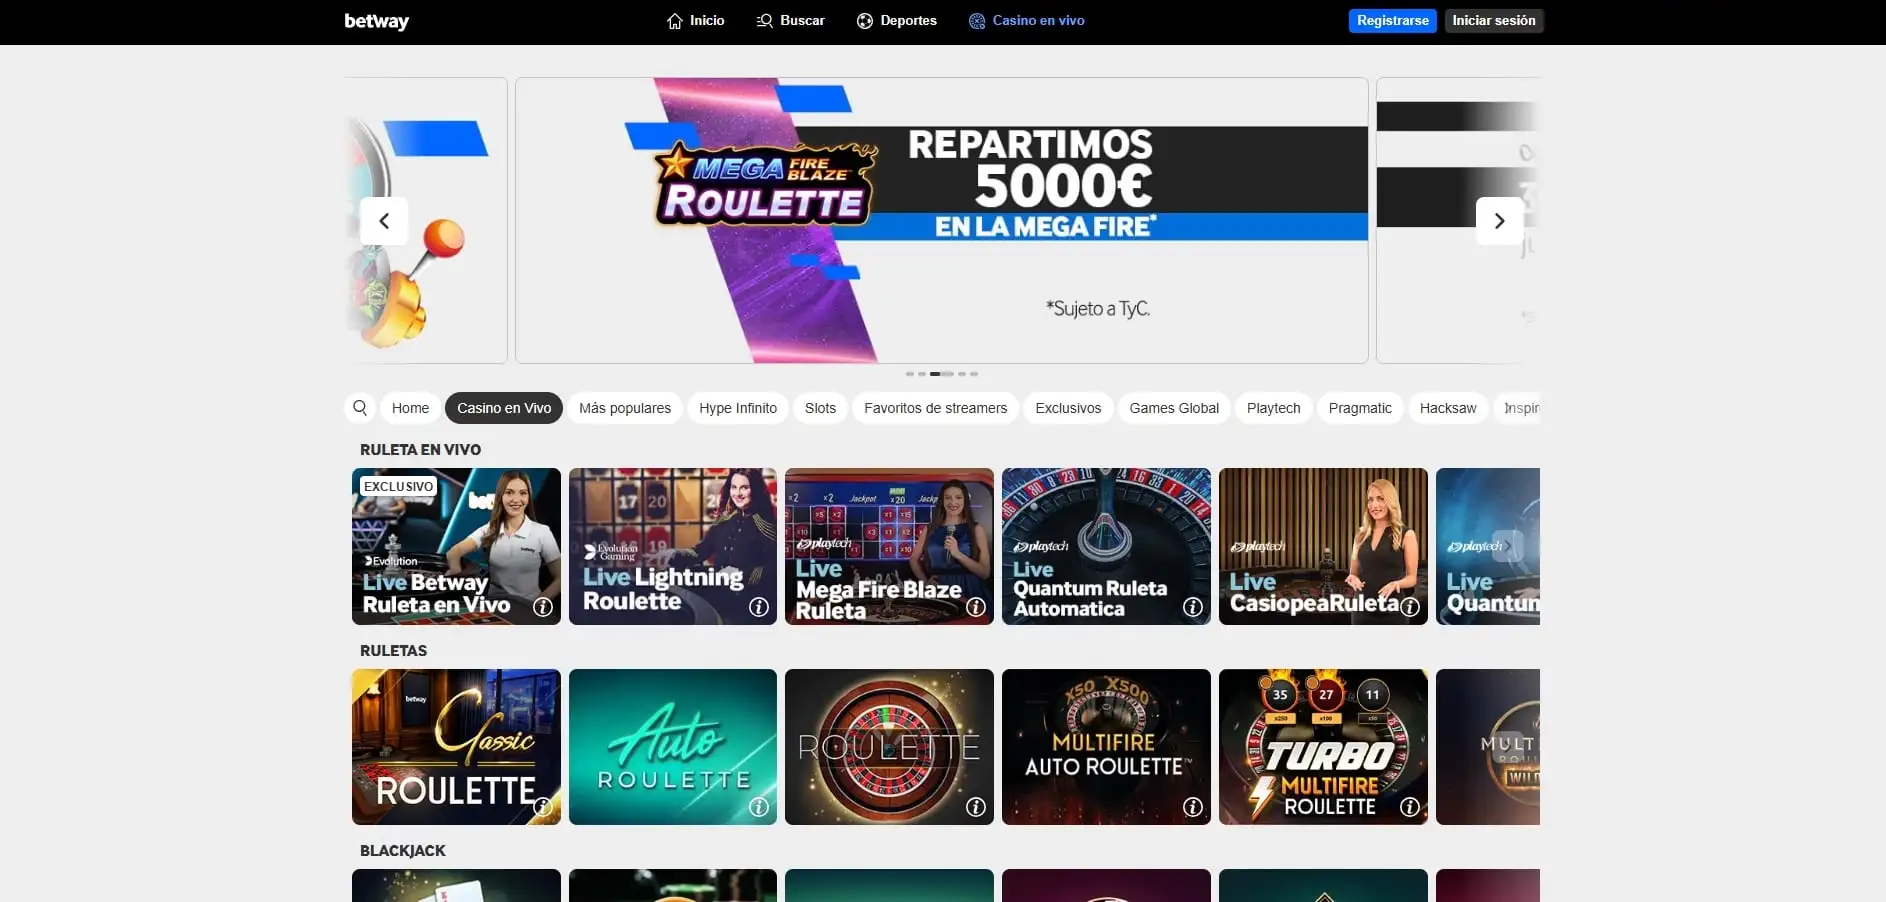Screen dimensions: 1886x902
Task: Expand category bar with right arrow
Action: (1507, 408)
